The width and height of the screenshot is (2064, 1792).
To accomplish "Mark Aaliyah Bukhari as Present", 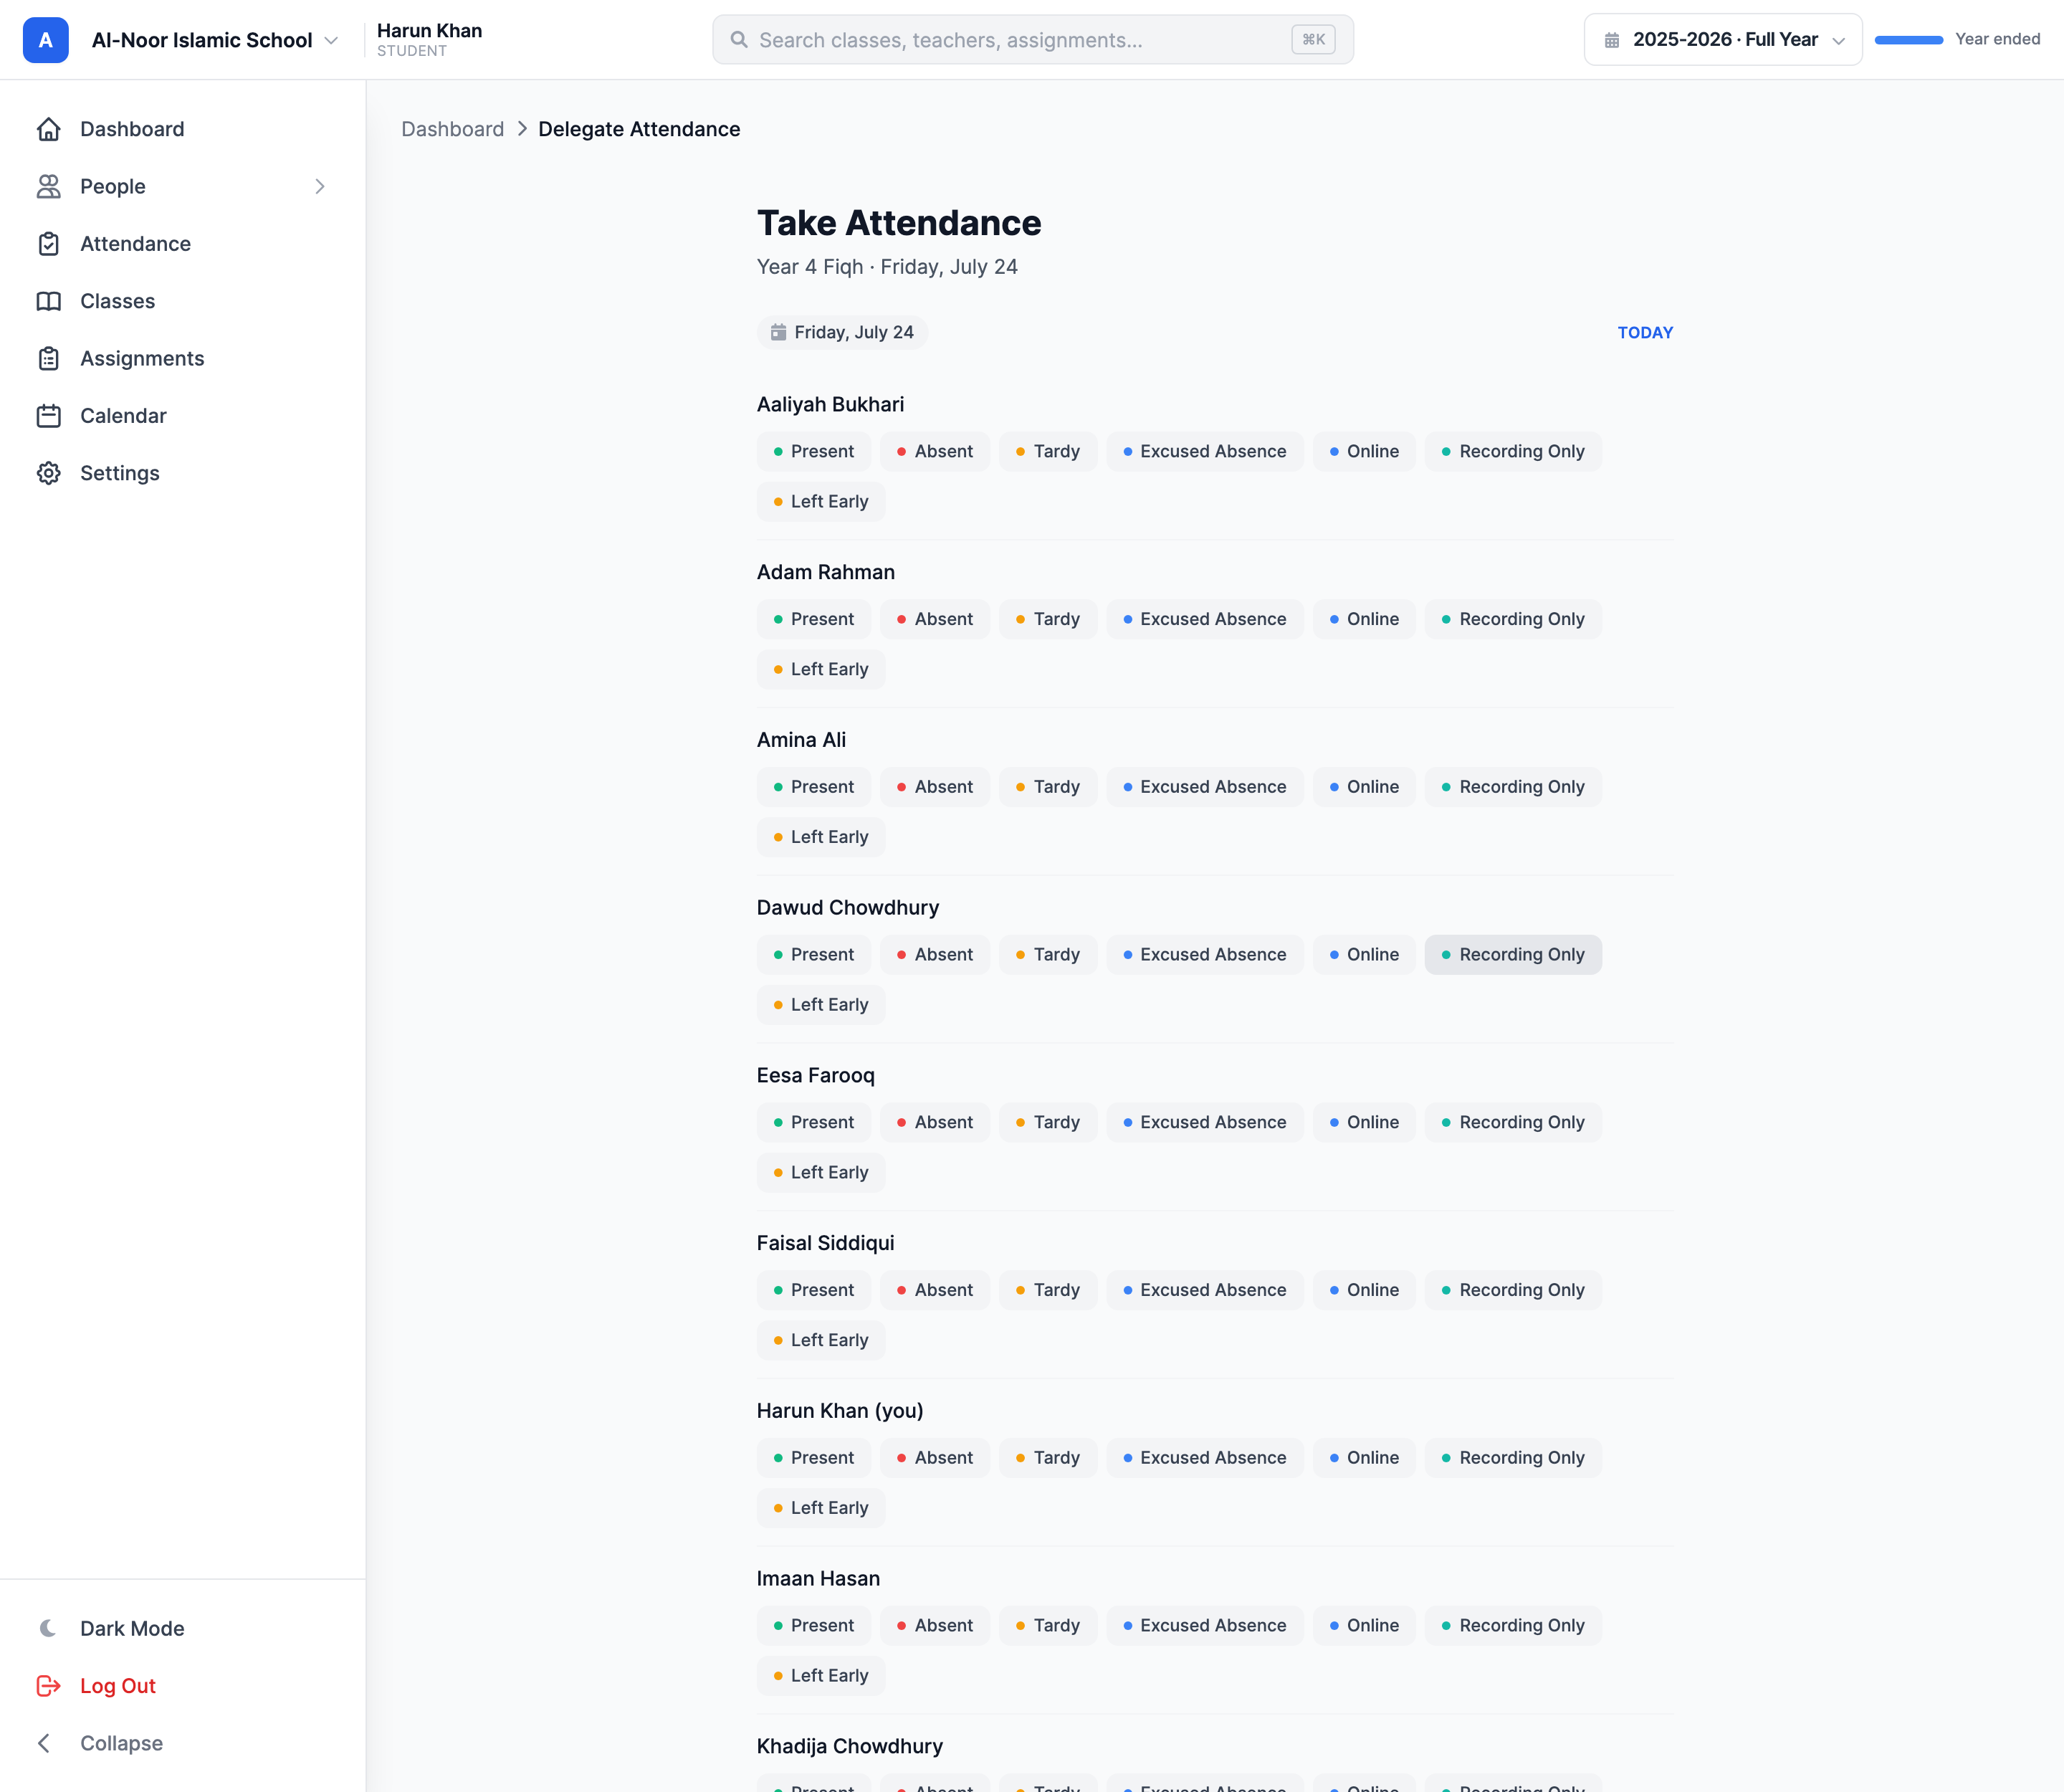I will [x=814, y=451].
